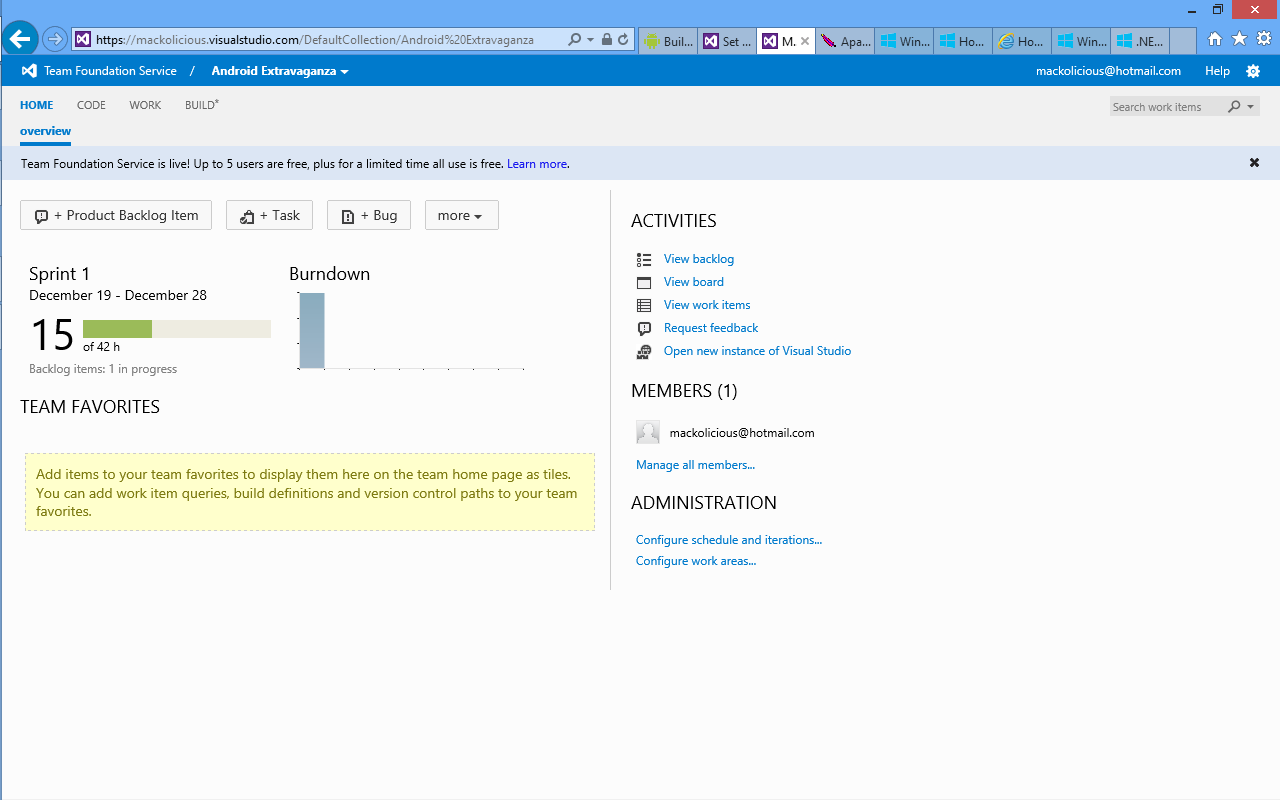The height and width of the screenshot is (800, 1280).
Task: Click the browser Tools gear icon
Action: point(1264,39)
